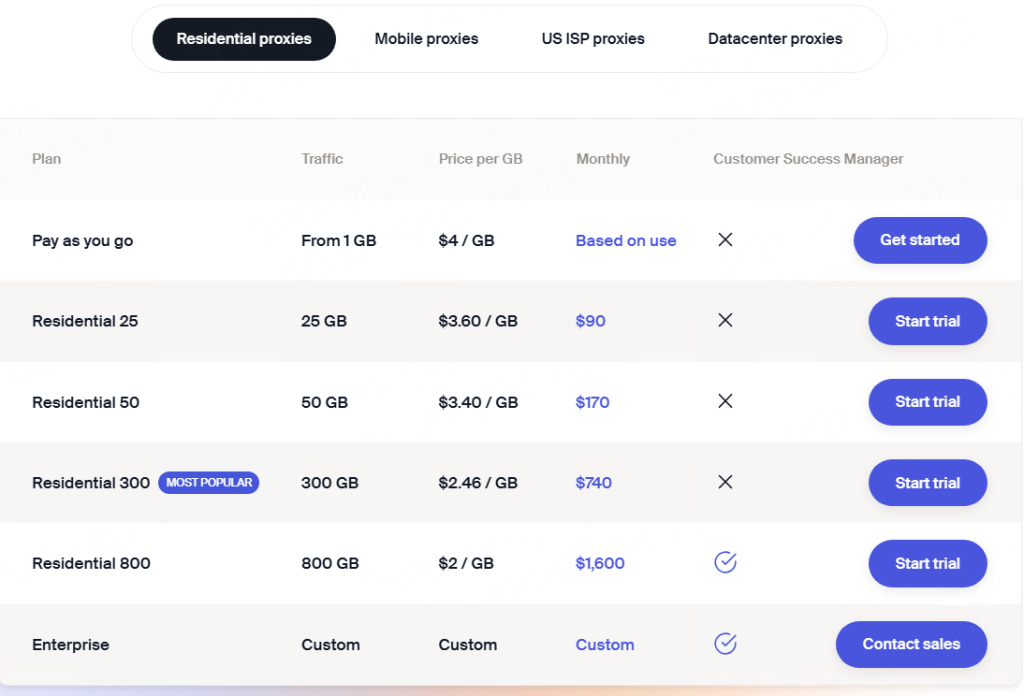Switch to the Mobile proxies tab
Image resolution: width=1024 pixels, height=696 pixels.
coord(426,39)
